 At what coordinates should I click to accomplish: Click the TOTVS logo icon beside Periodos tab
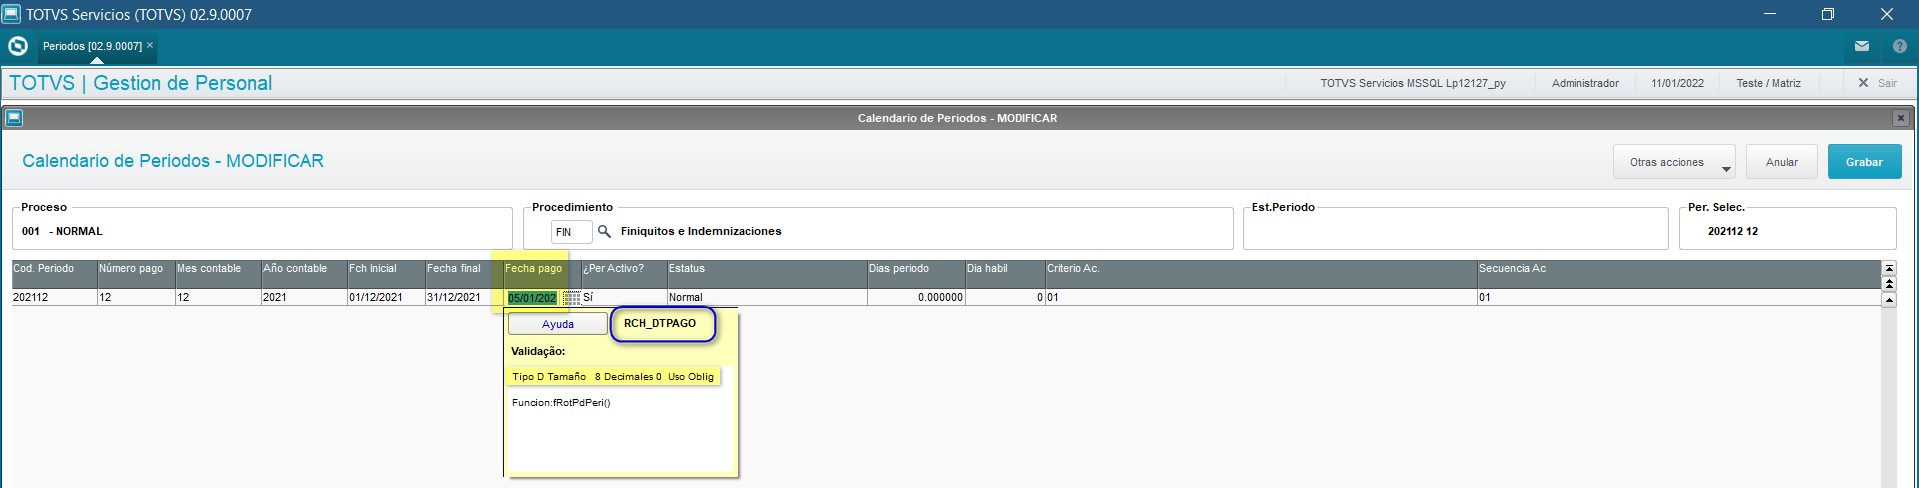[17, 46]
